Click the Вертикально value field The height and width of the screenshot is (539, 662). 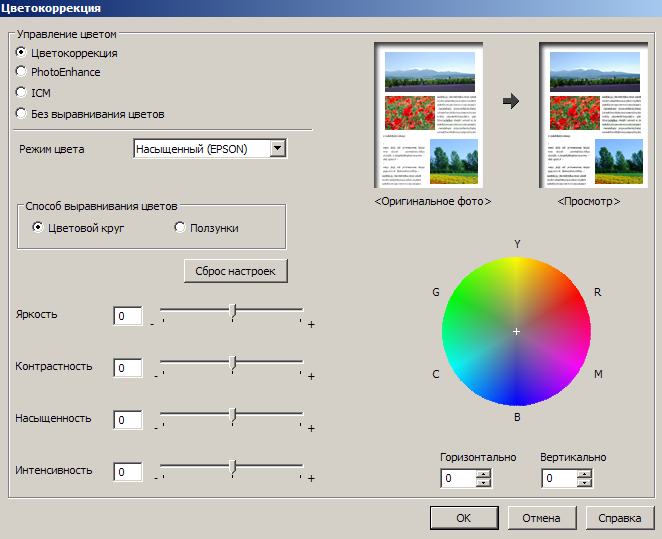coord(559,478)
